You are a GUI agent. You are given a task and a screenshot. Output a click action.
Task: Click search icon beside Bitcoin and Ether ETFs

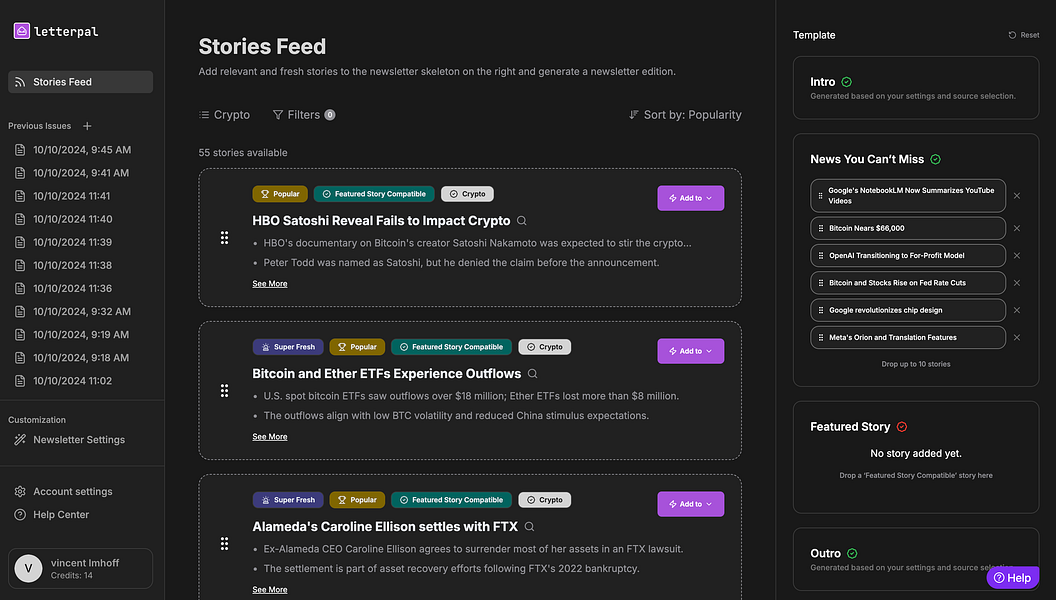[x=533, y=374]
